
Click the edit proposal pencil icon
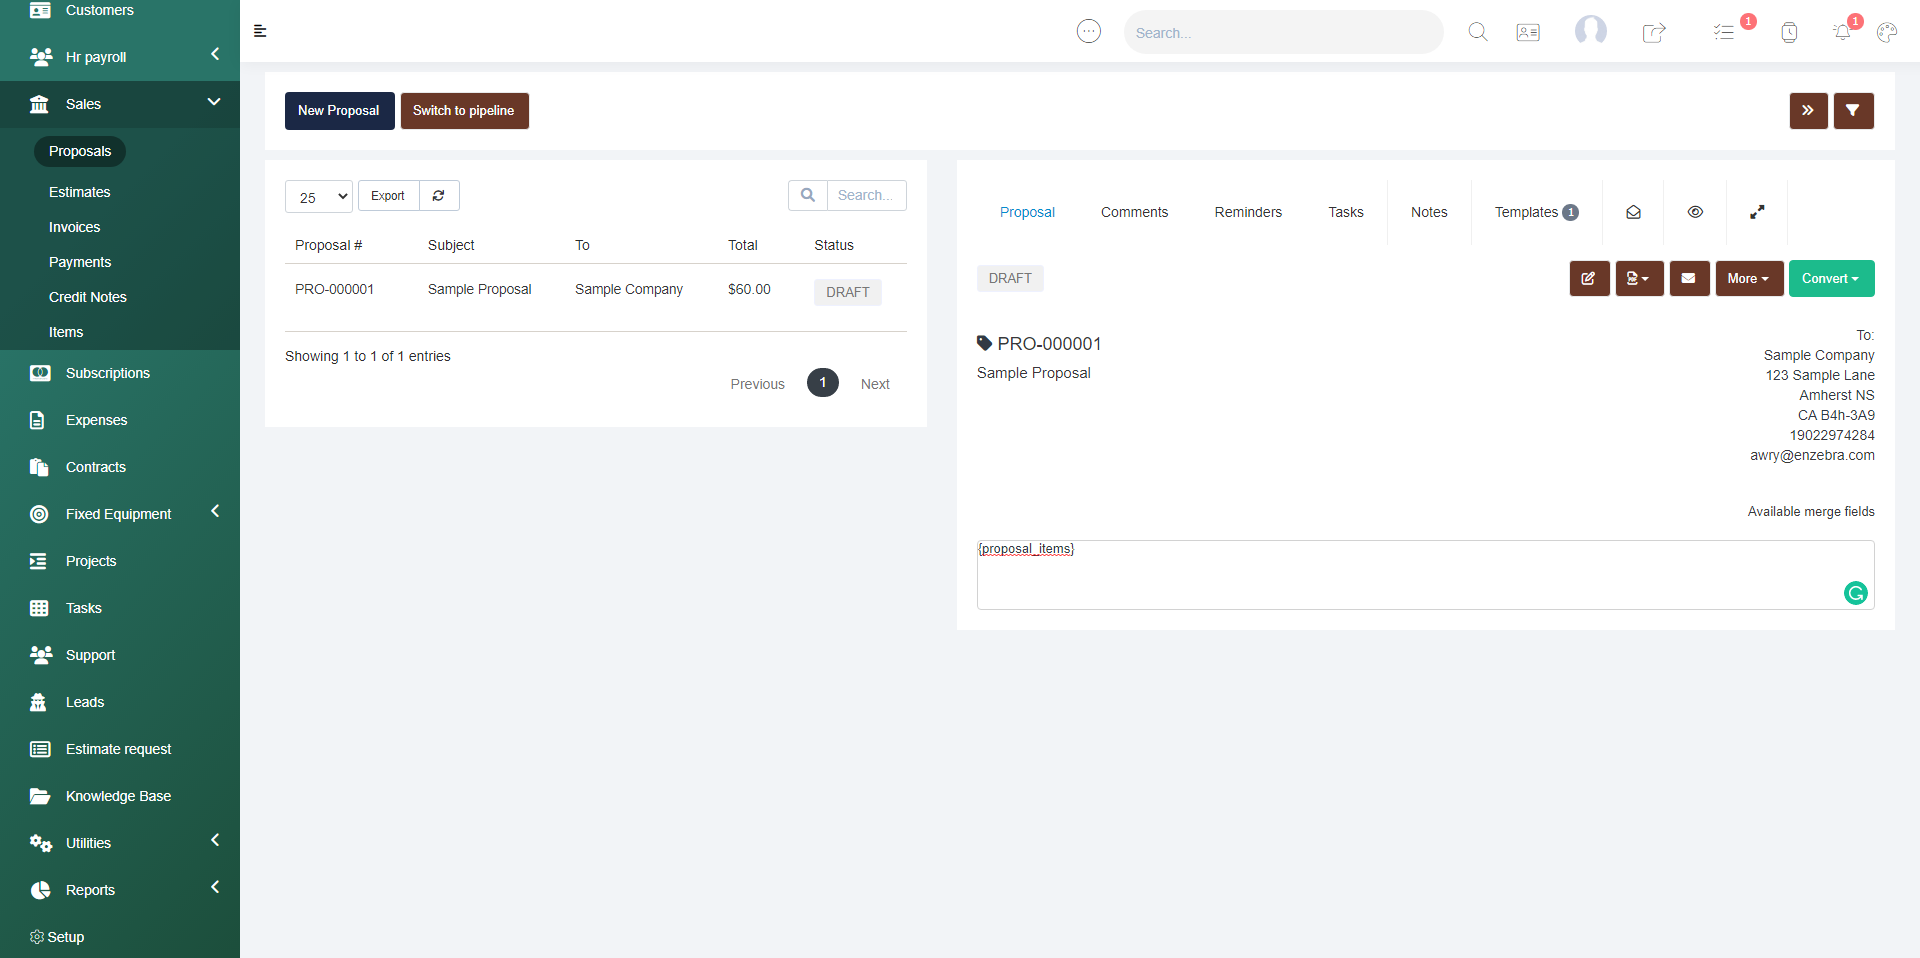coord(1589,279)
